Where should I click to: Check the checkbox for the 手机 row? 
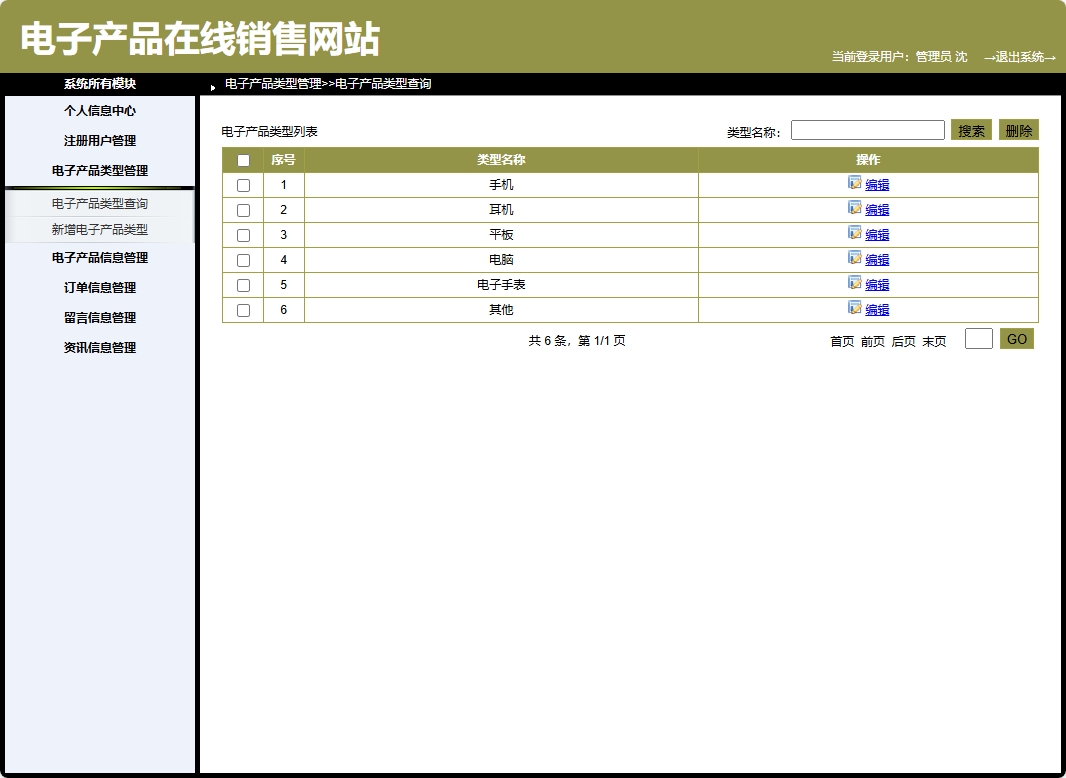pos(242,184)
